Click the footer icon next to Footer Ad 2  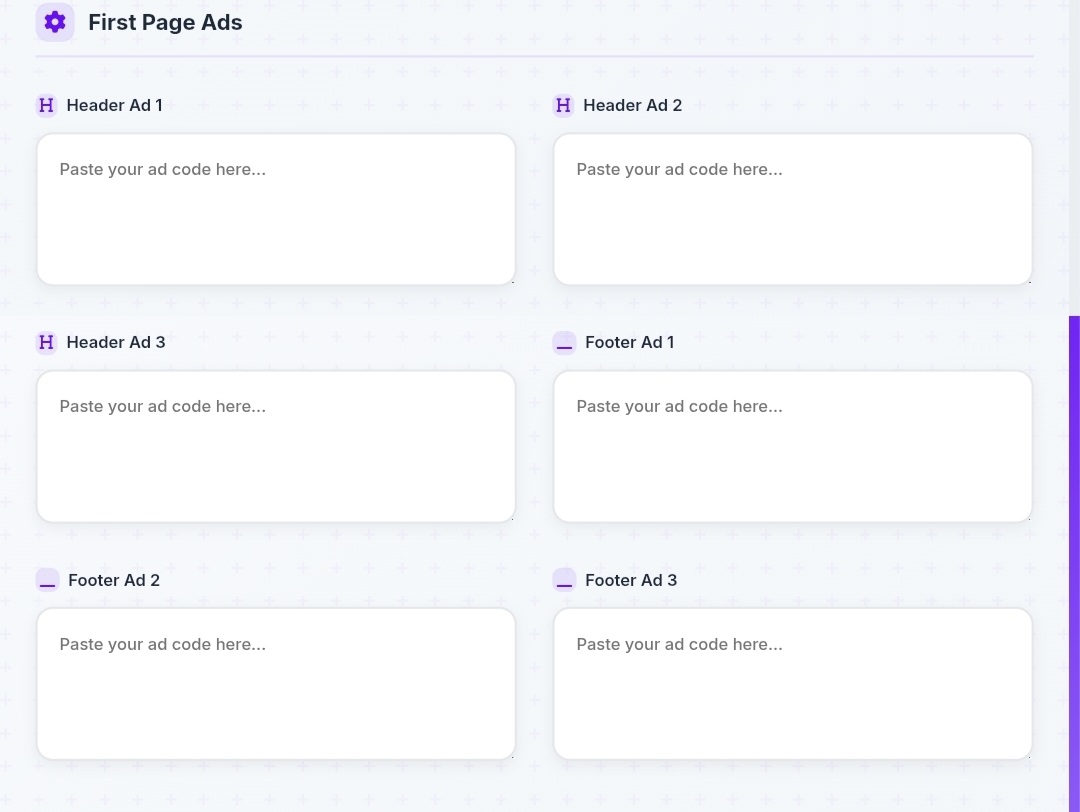point(47,580)
